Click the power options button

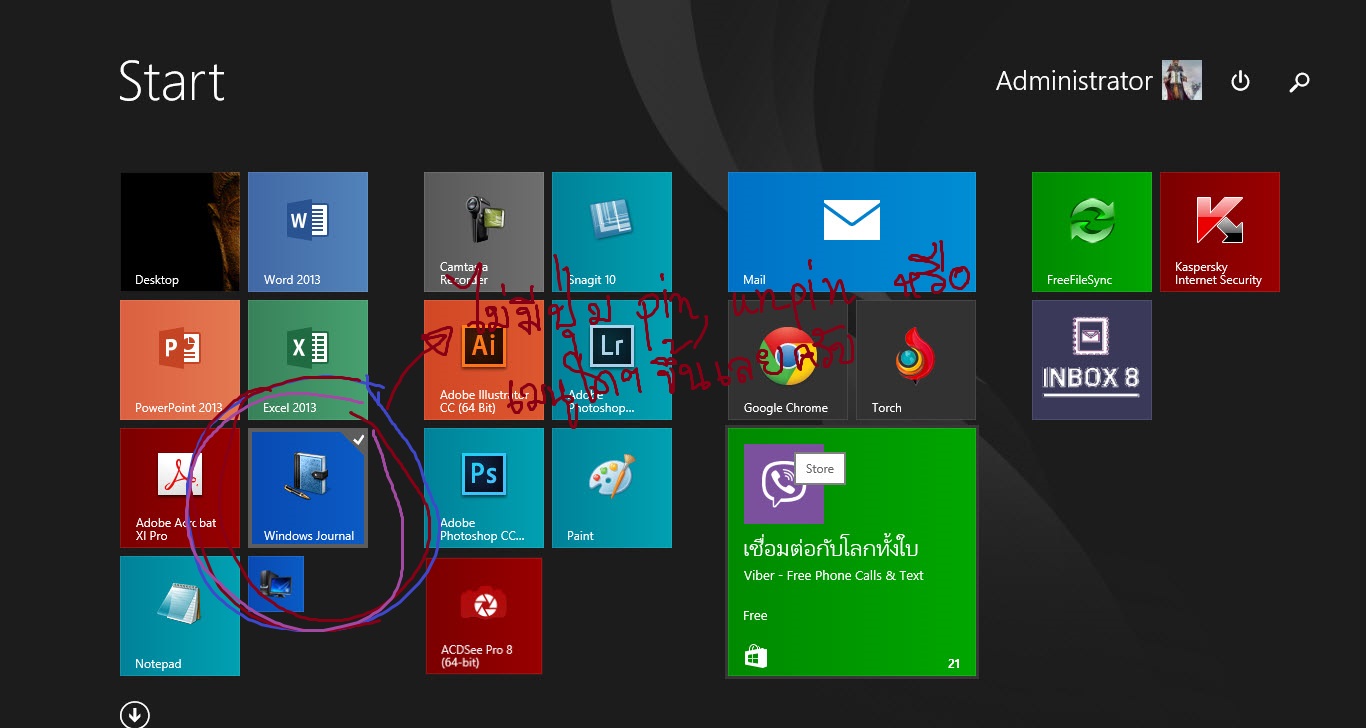[1240, 81]
